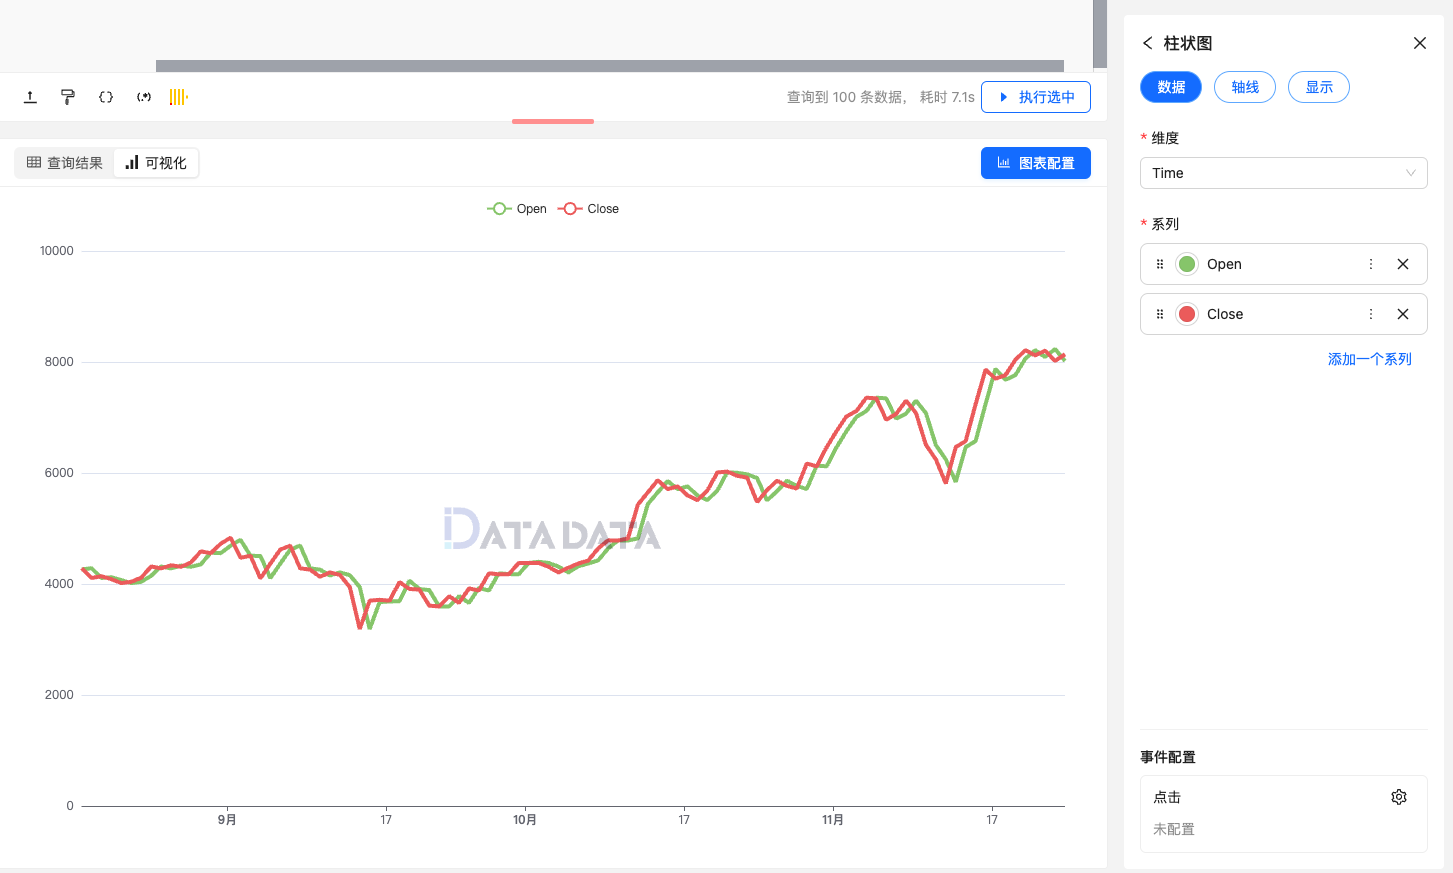Click the upload arrow icon in toolbar
1453x873 pixels.
(30, 97)
